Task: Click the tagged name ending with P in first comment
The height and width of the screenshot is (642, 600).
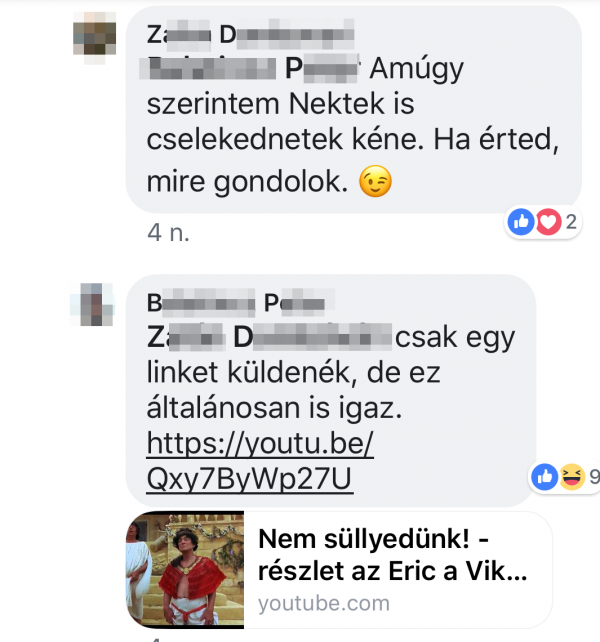Action: 249,68
